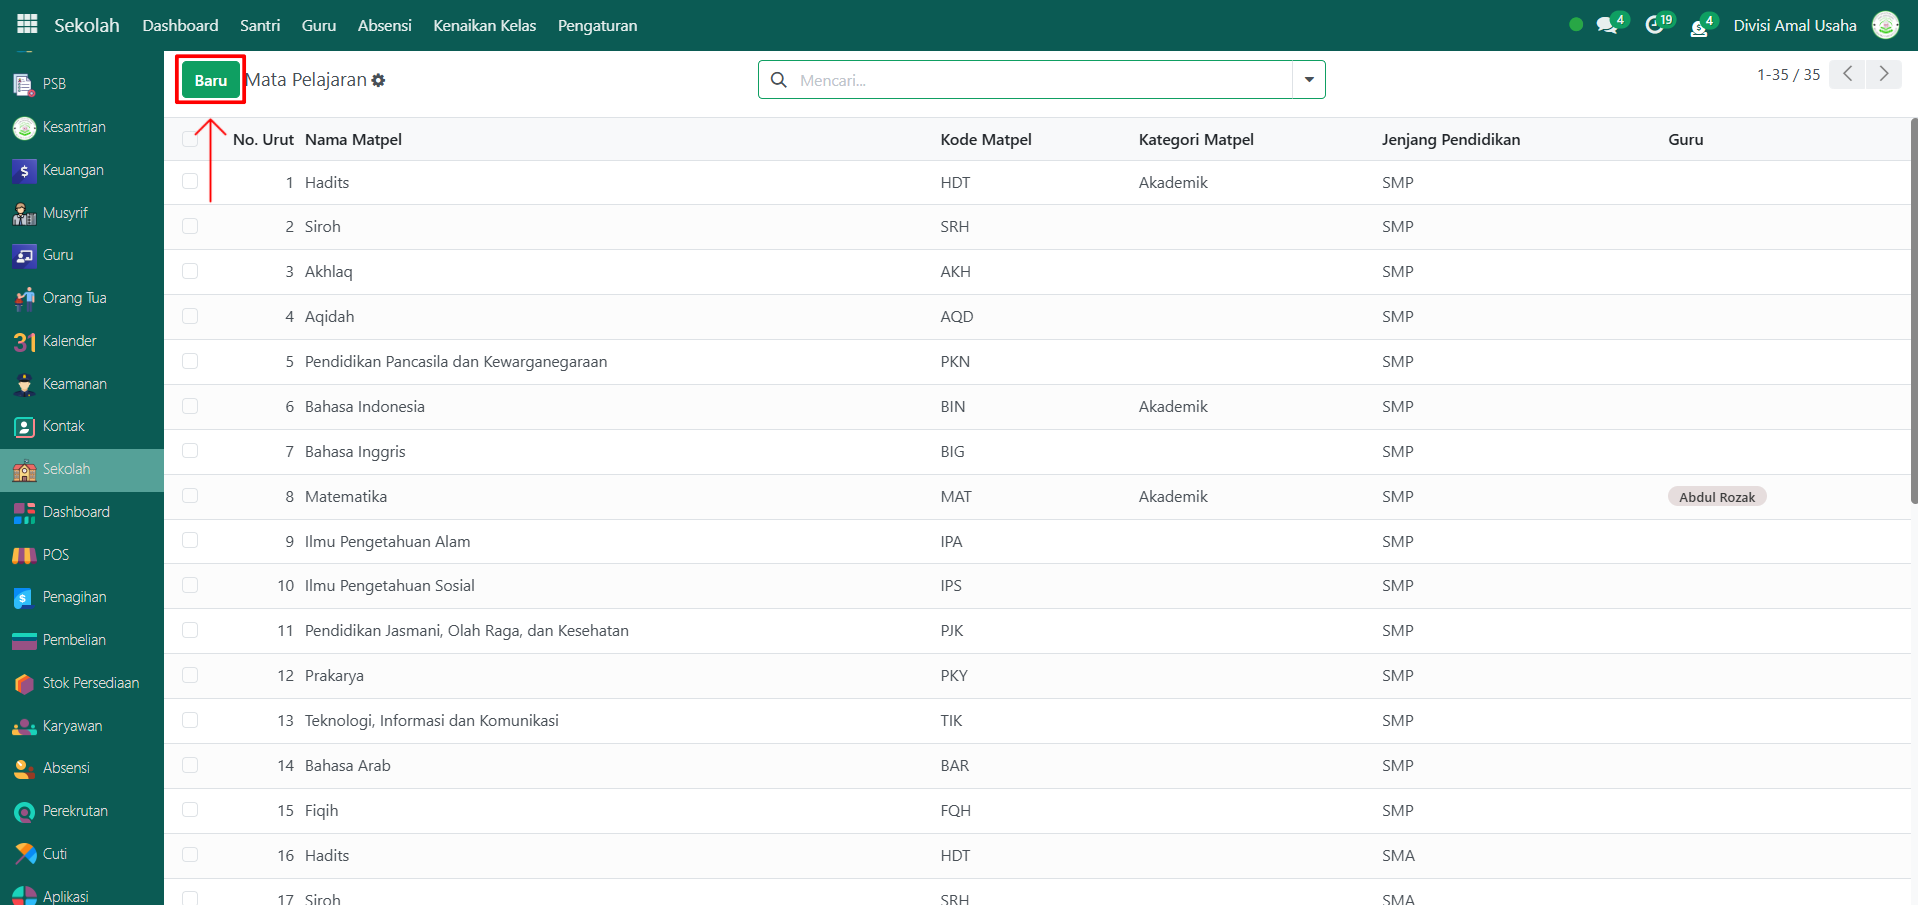This screenshot has width=1918, height=905.
Task: Open the Kalender sidebar icon
Action: coord(24,342)
